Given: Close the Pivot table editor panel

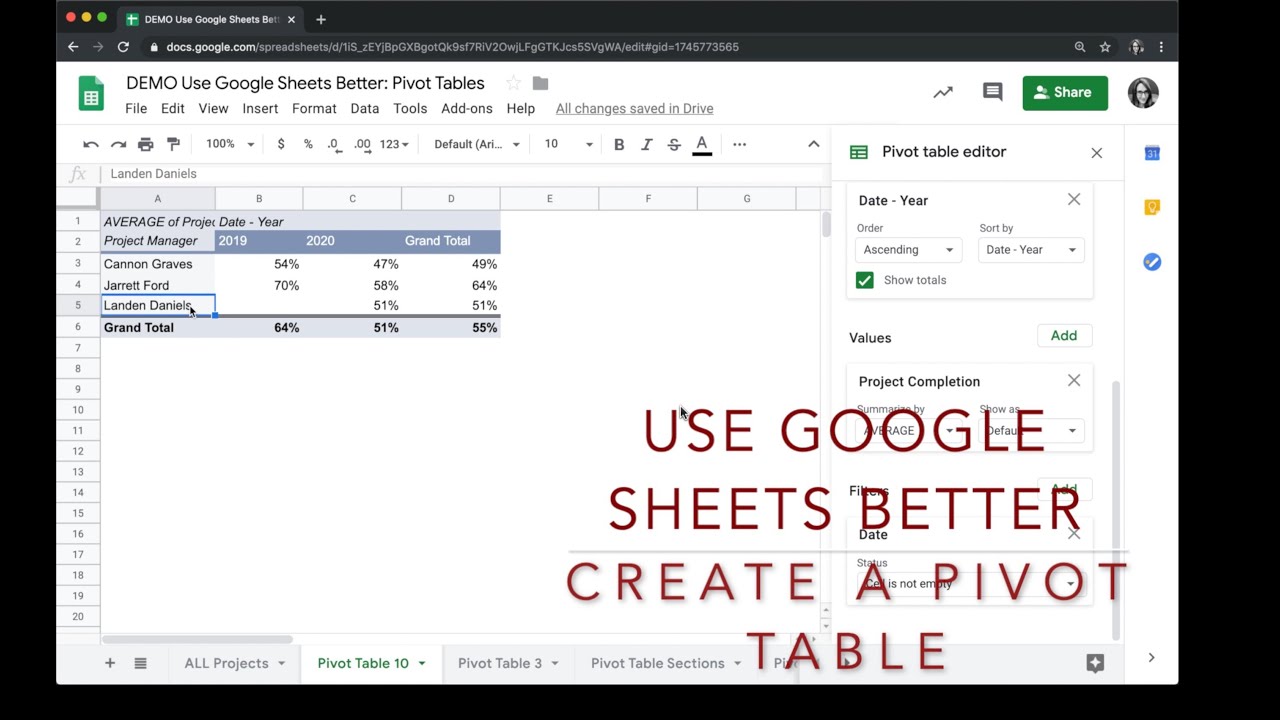Looking at the screenshot, I should pos(1097,153).
